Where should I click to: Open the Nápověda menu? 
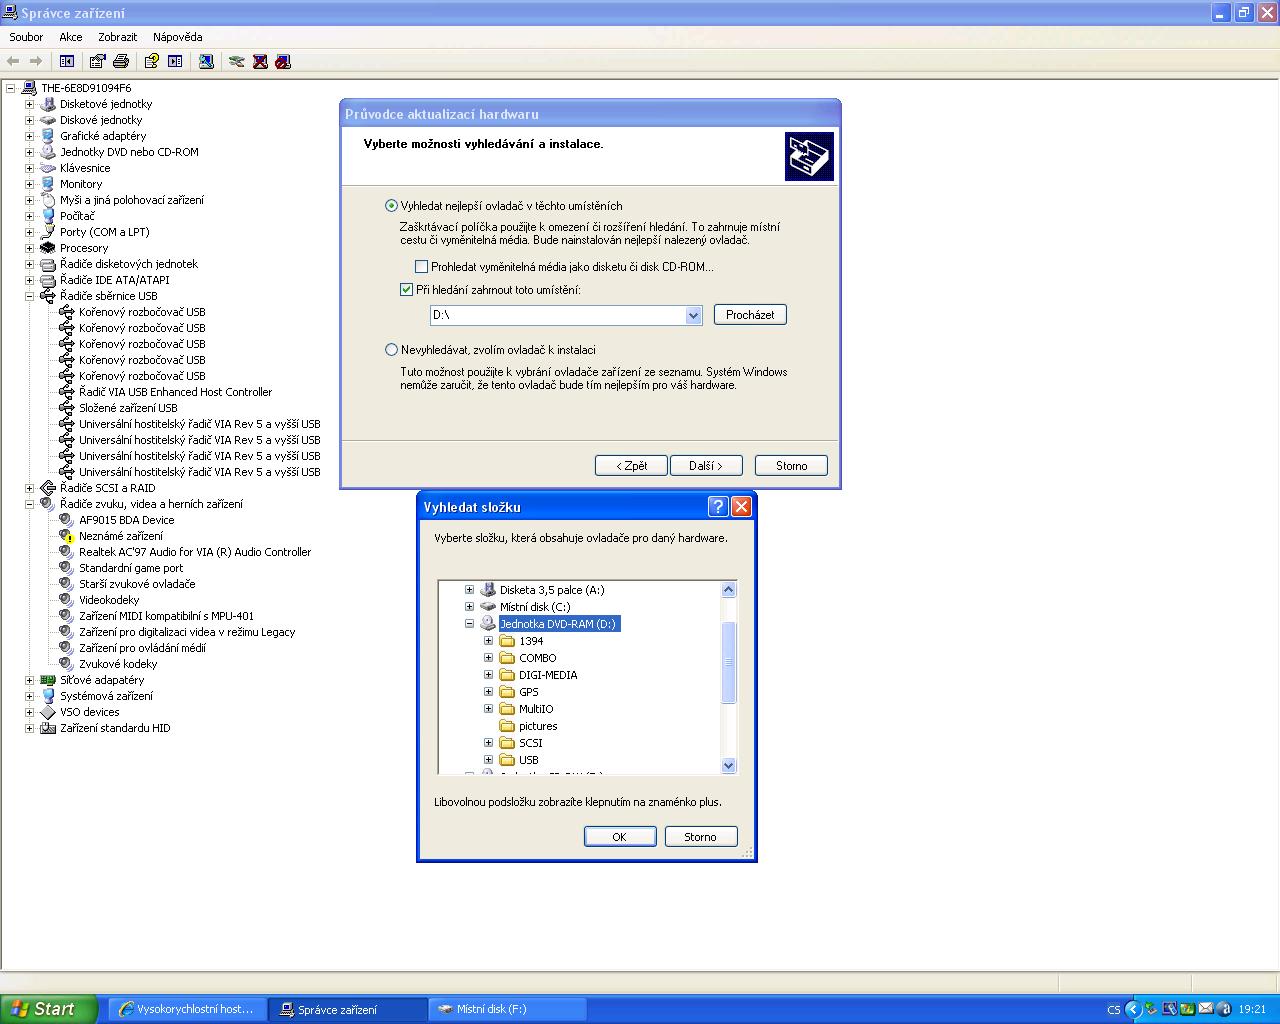[x=178, y=37]
